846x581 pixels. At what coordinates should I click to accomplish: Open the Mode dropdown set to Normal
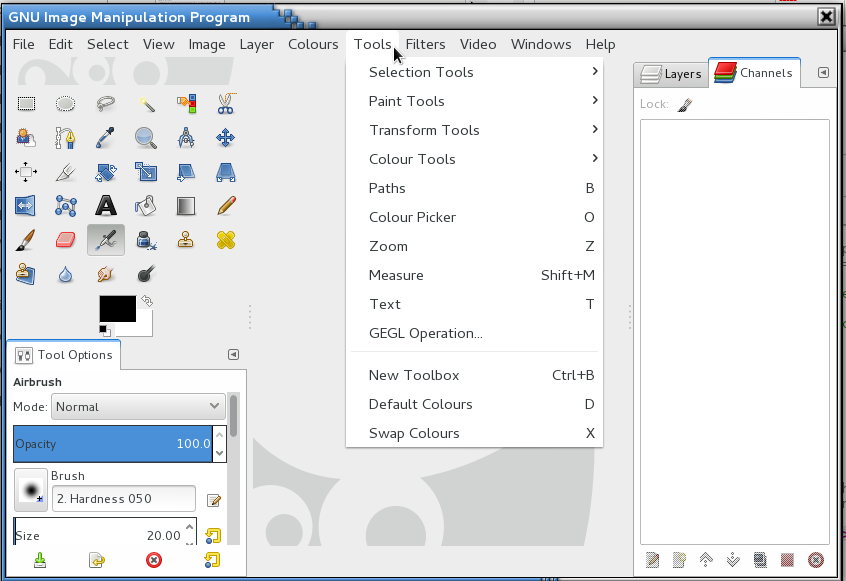(x=138, y=407)
